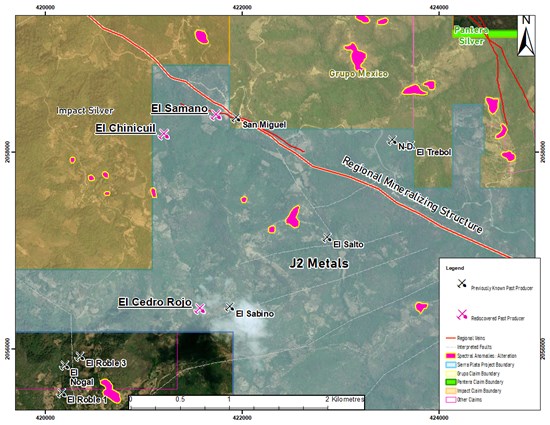Click the Regional Mineralizing Structure label
Viewport: 550px width, 425px height.
click(x=412, y=195)
